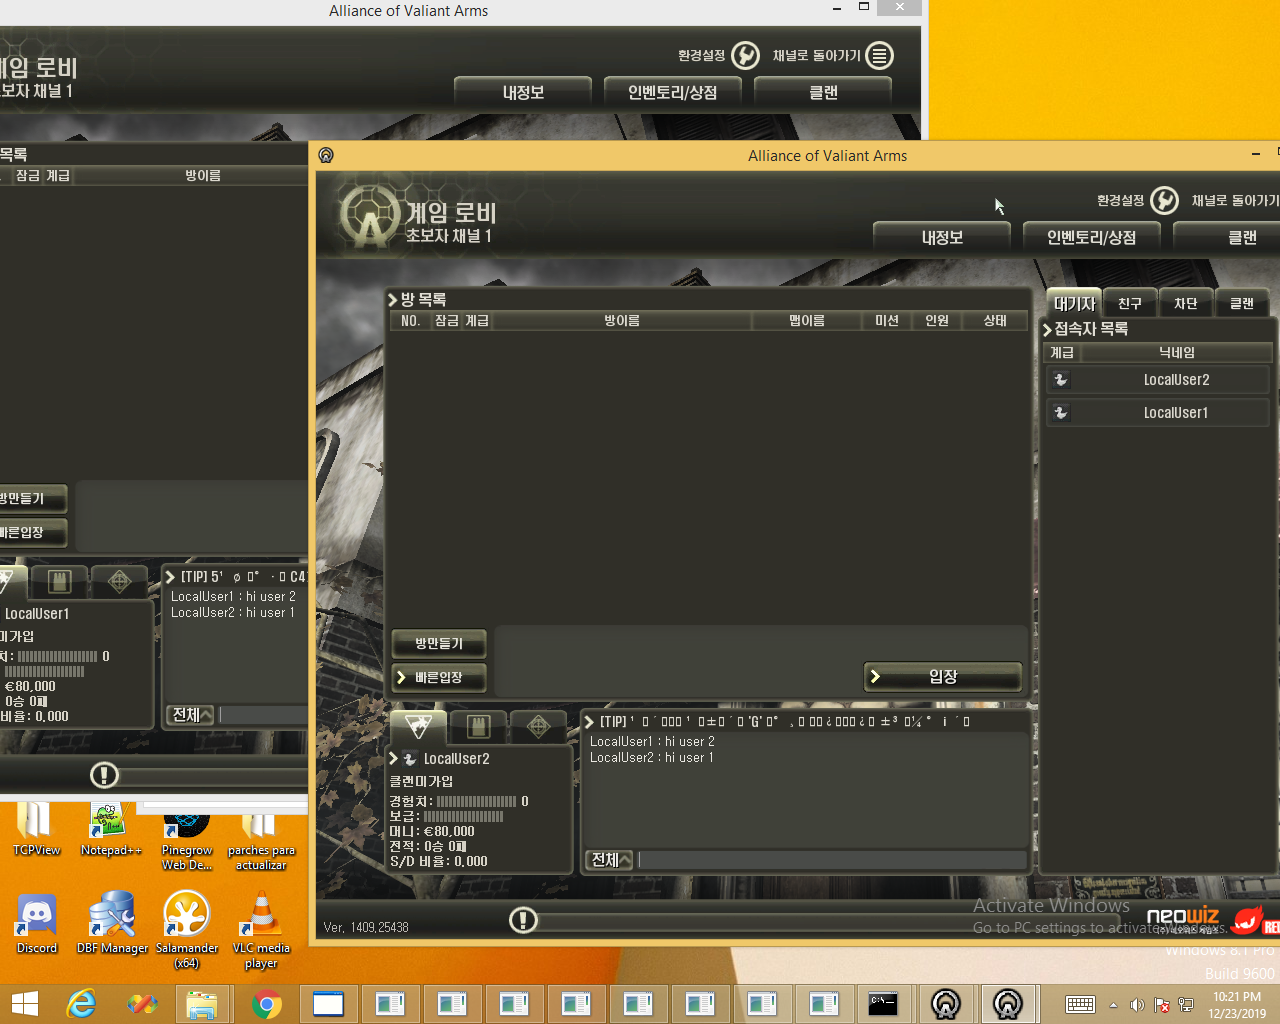
Task: Click the 방이름 column header in front window
Action: click(x=621, y=320)
